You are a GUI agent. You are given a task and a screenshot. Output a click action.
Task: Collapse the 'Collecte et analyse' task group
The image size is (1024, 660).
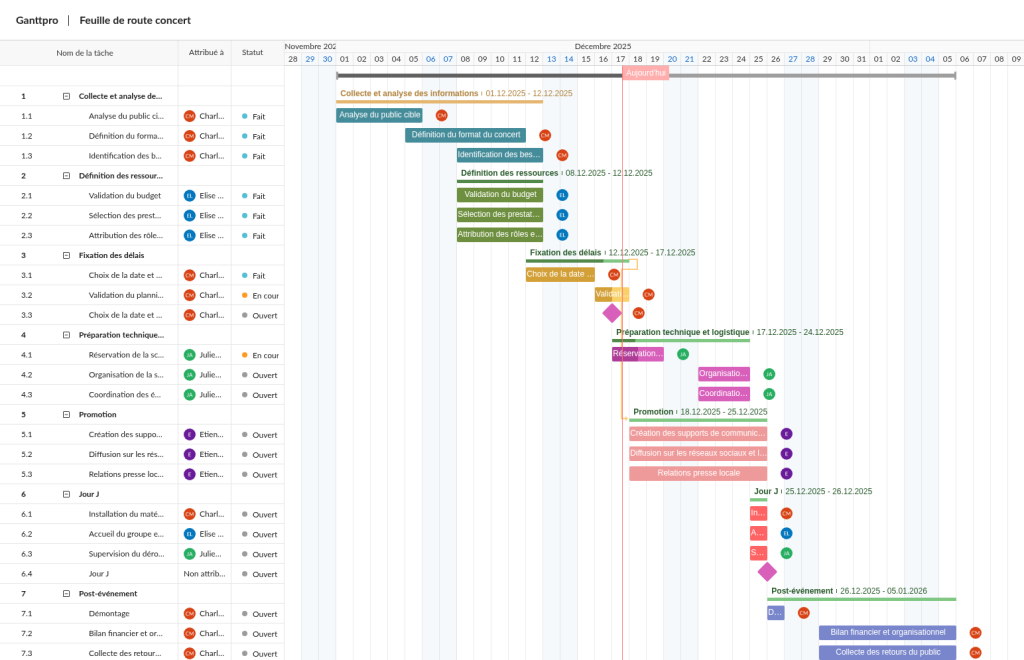[x=67, y=96]
